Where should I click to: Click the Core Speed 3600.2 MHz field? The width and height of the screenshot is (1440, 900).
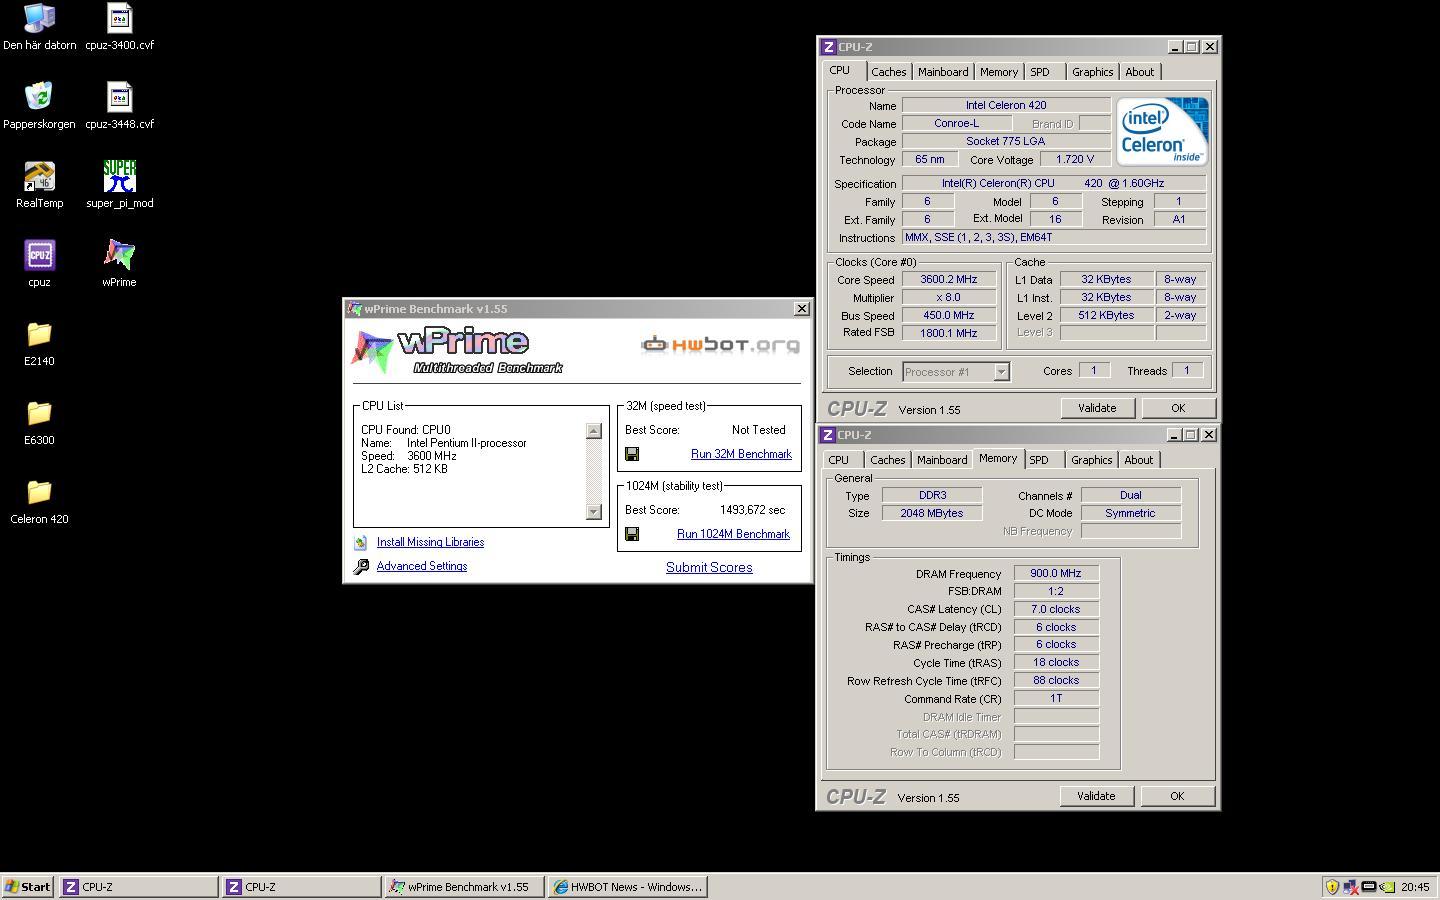(949, 280)
